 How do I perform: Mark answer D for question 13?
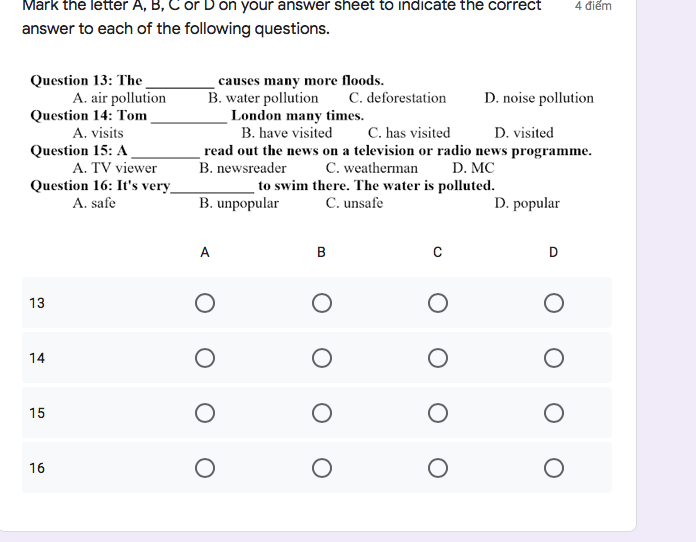tap(554, 303)
